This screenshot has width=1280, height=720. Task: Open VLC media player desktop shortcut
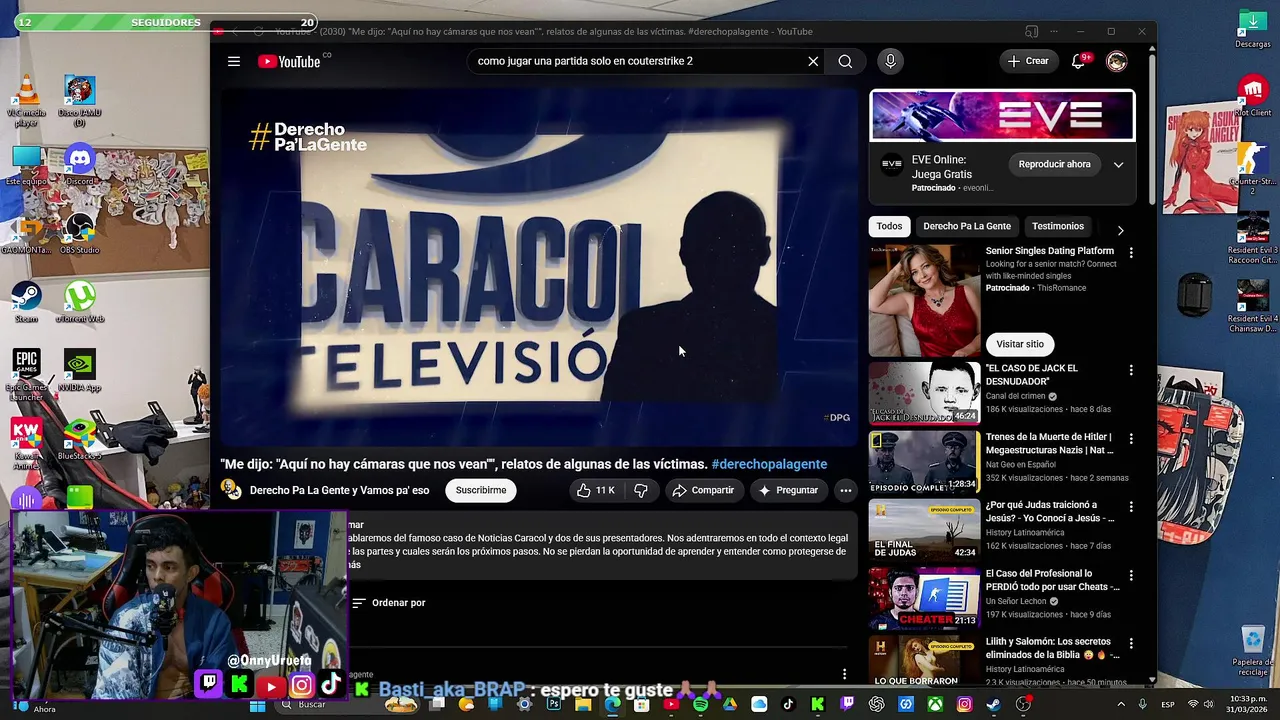(26, 101)
